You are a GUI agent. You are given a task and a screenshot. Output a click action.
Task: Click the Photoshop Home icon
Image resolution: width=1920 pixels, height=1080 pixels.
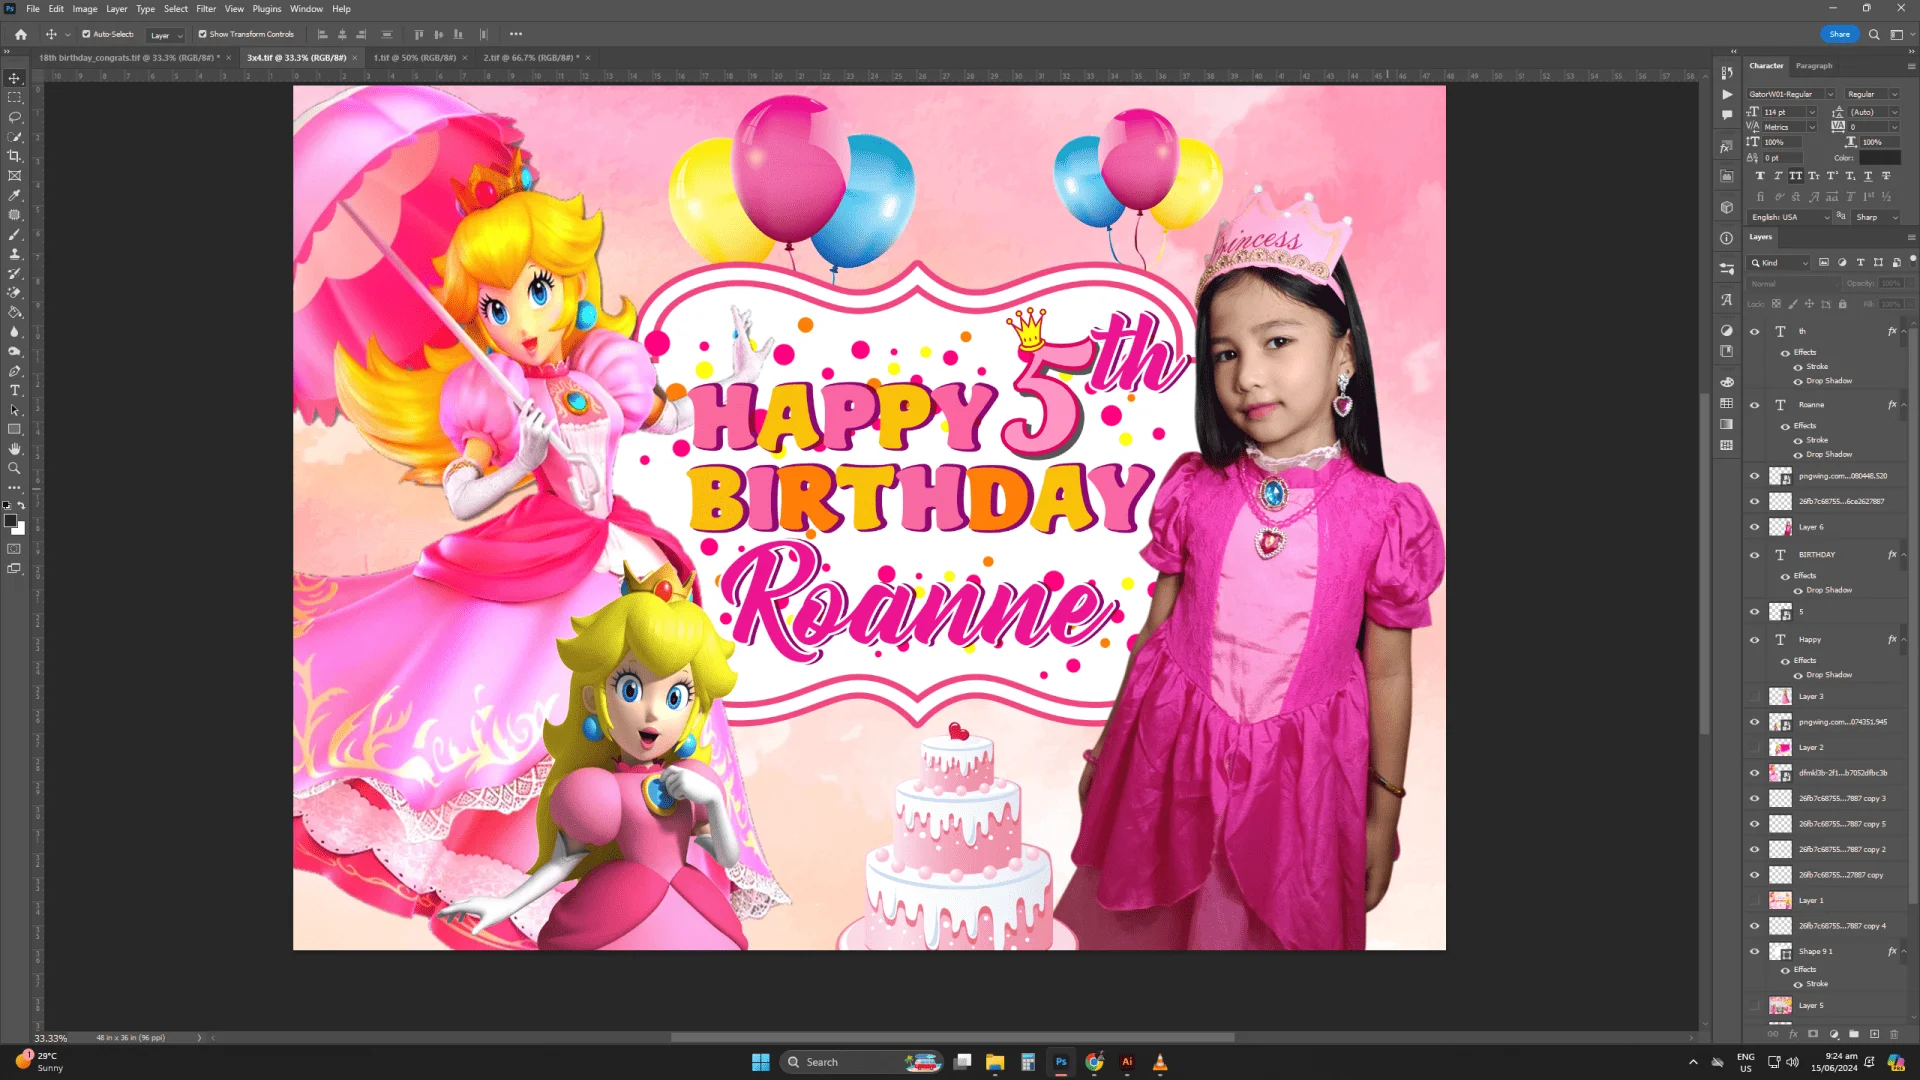(x=21, y=34)
